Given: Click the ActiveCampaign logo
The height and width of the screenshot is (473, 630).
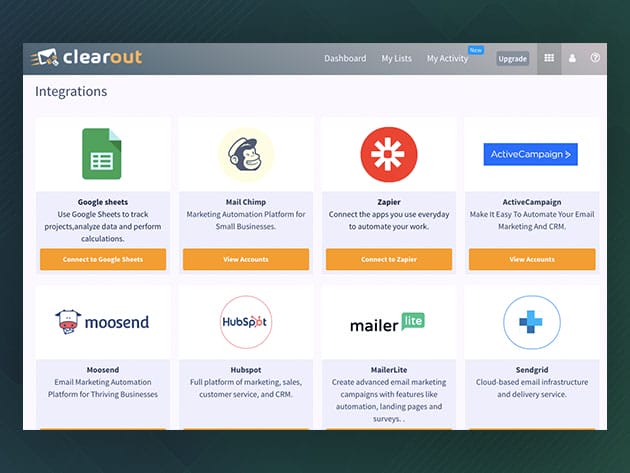Looking at the screenshot, I should coord(531,154).
